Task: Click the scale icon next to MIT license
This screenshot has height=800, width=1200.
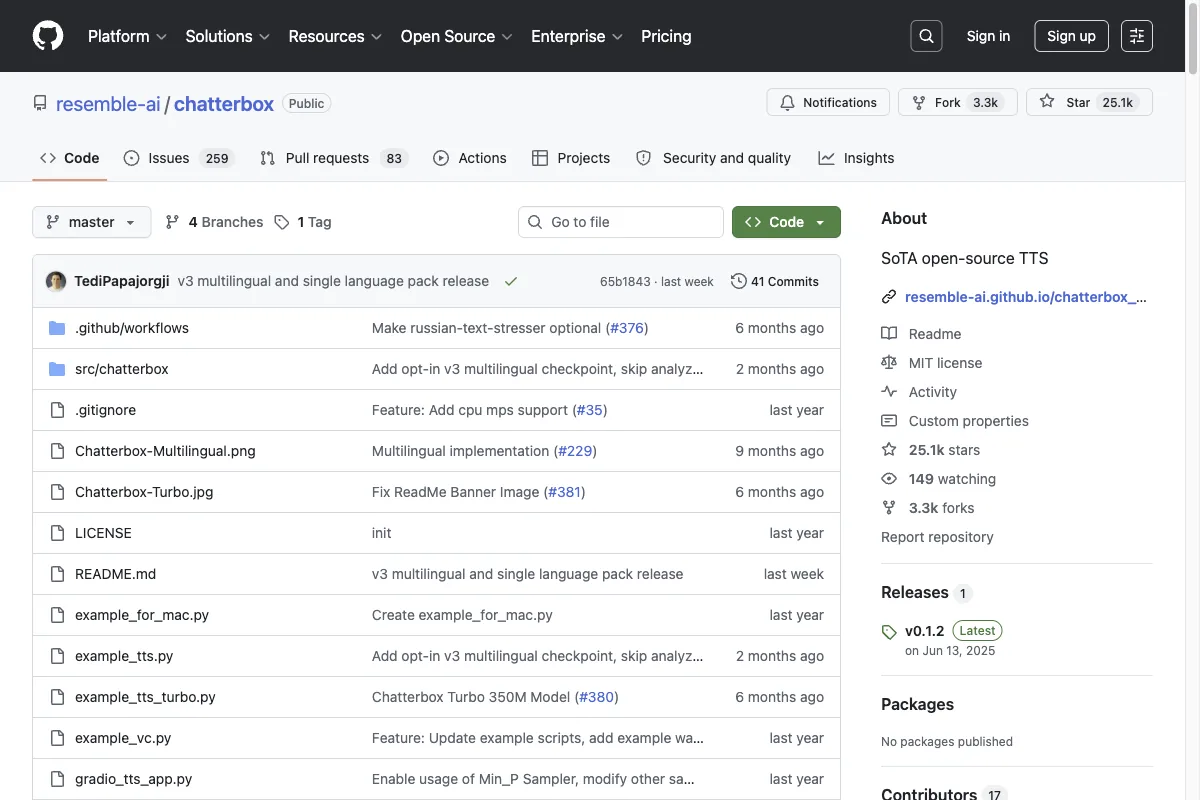Action: click(889, 363)
